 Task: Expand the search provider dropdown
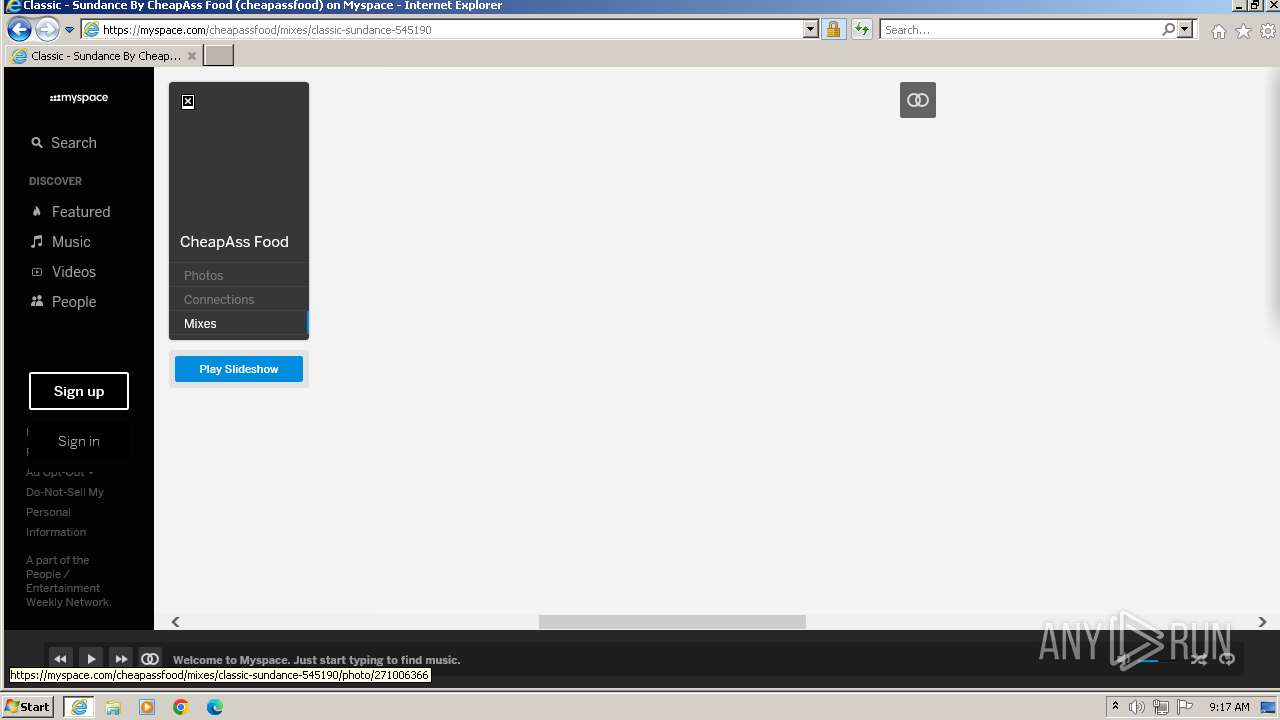point(1186,30)
